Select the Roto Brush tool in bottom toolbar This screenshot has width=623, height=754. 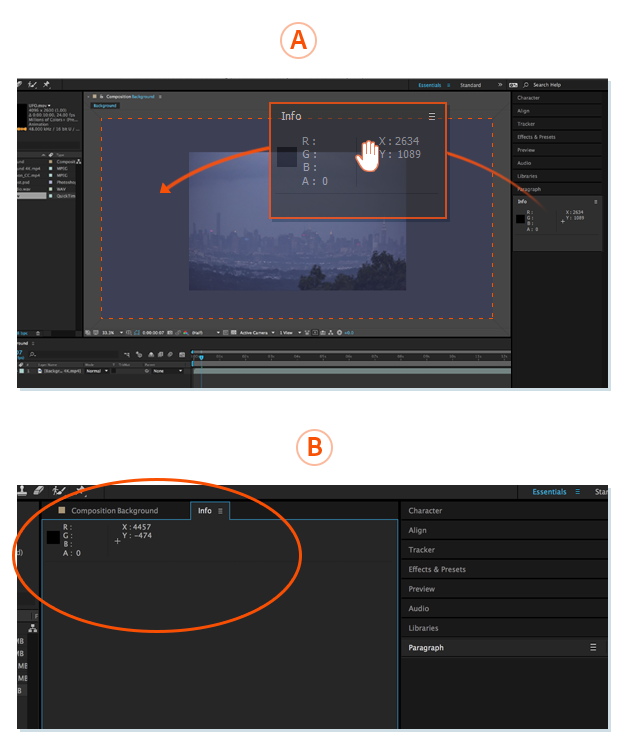(58, 491)
